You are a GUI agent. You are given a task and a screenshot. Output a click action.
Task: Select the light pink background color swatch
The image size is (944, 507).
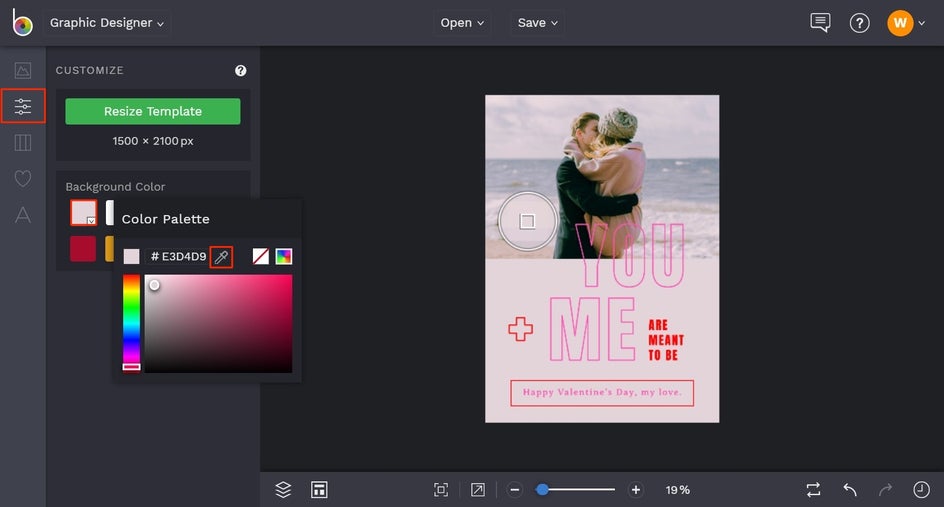tap(83, 213)
